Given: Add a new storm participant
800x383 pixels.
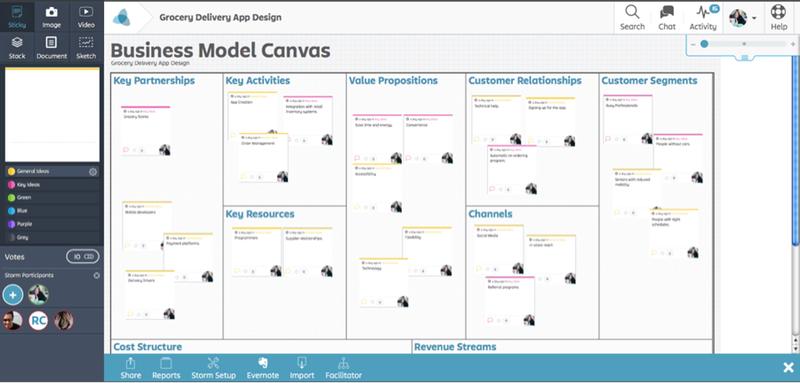Looking at the screenshot, I should 13,295.
